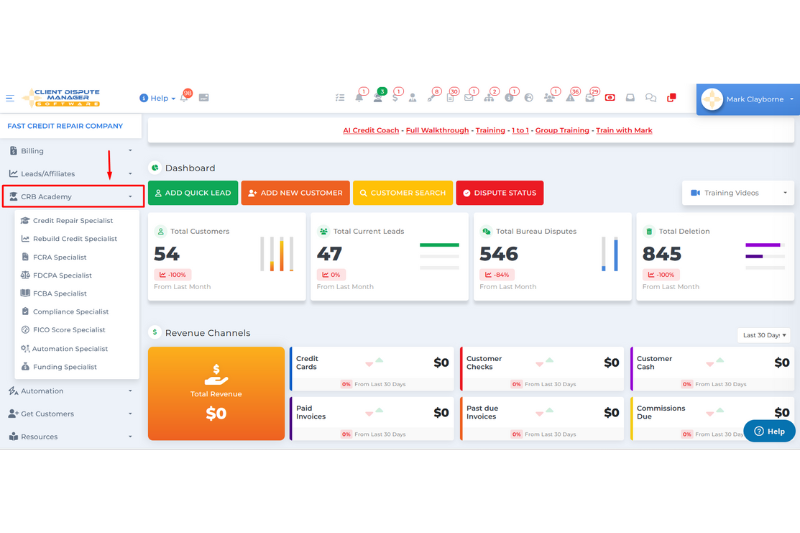Click the key icon in toolbar
This screenshot has height=533, width=800.
pyautogui.click(x=432, y=97)
